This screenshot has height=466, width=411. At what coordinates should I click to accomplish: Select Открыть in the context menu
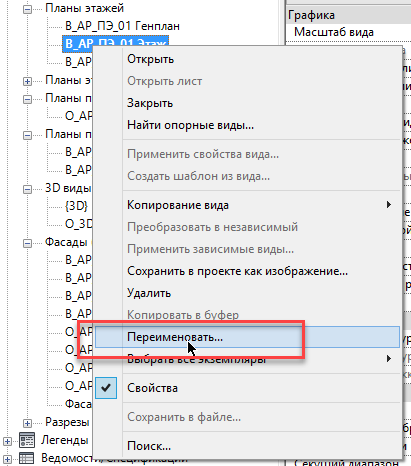coord(150,59)
